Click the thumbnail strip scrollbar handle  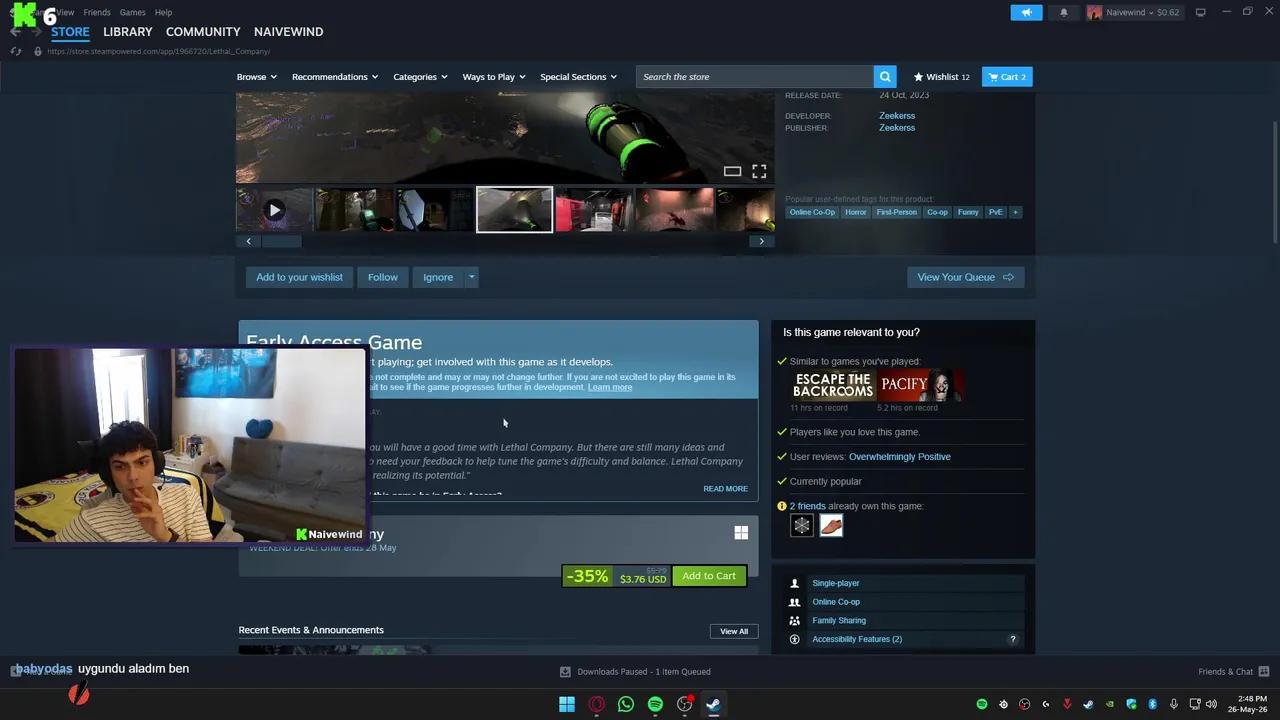pyautogui.click(x=282, y=241)
